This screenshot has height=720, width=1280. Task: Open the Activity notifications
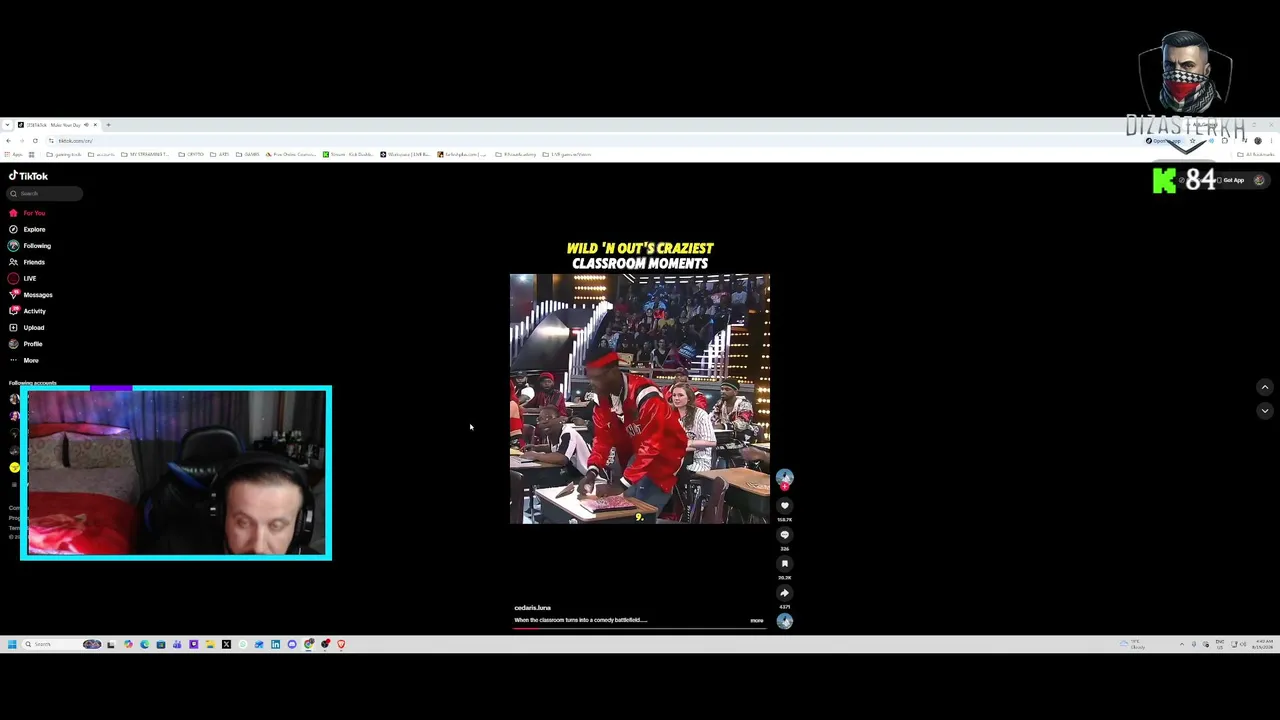coord(28,311)
